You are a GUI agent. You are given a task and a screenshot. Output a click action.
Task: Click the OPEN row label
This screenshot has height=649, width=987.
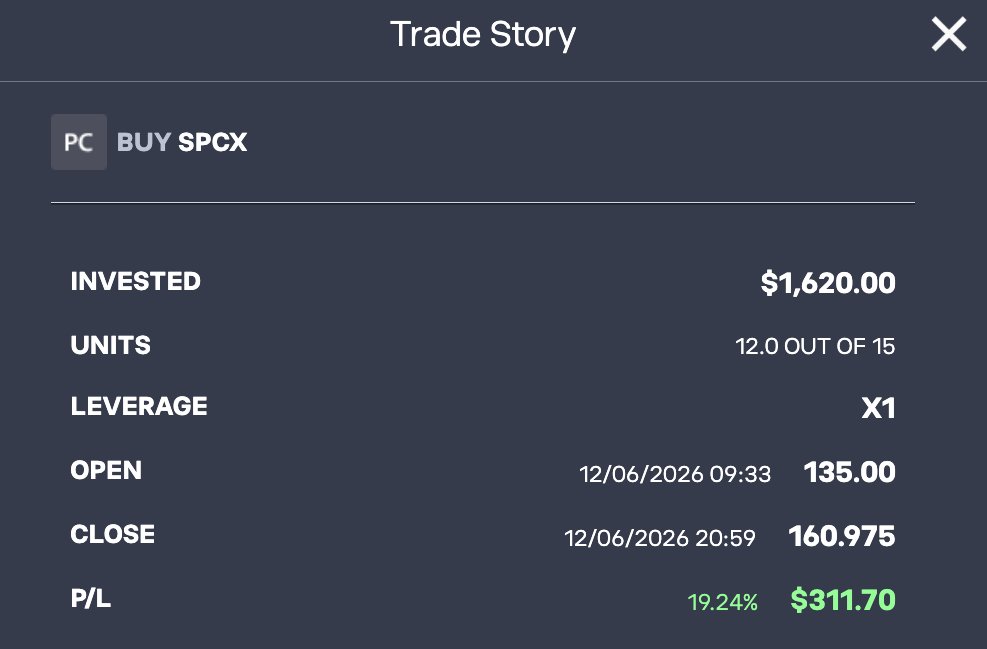click(x=106, y=470)
